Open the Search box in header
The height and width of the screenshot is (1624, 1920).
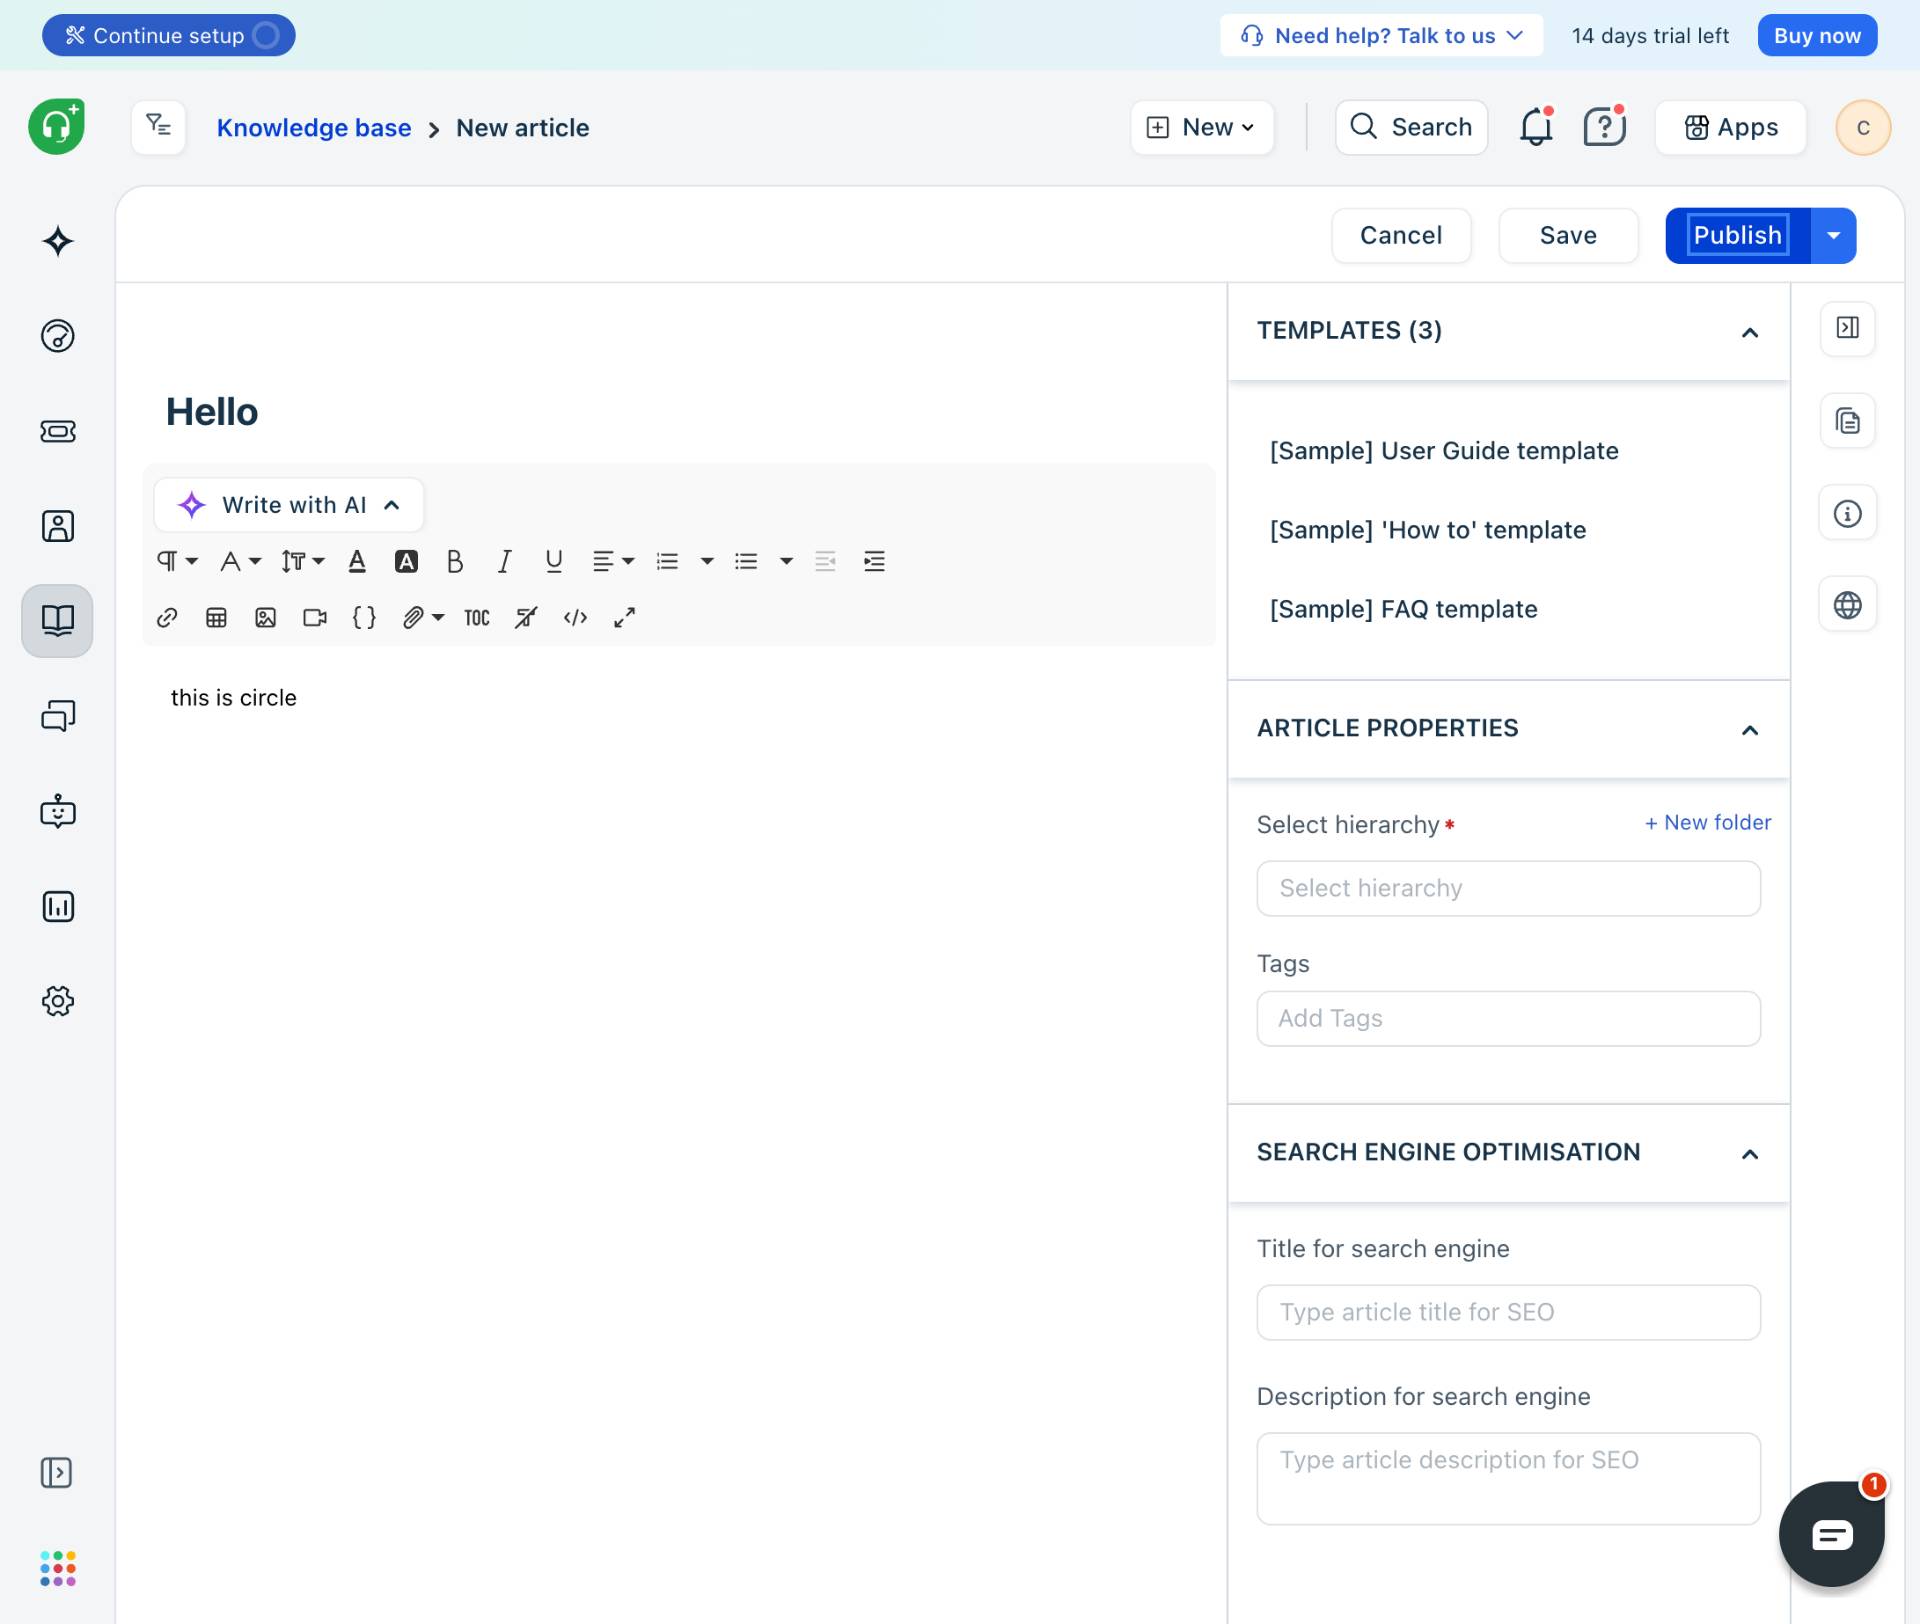[x=1411, y=127]
